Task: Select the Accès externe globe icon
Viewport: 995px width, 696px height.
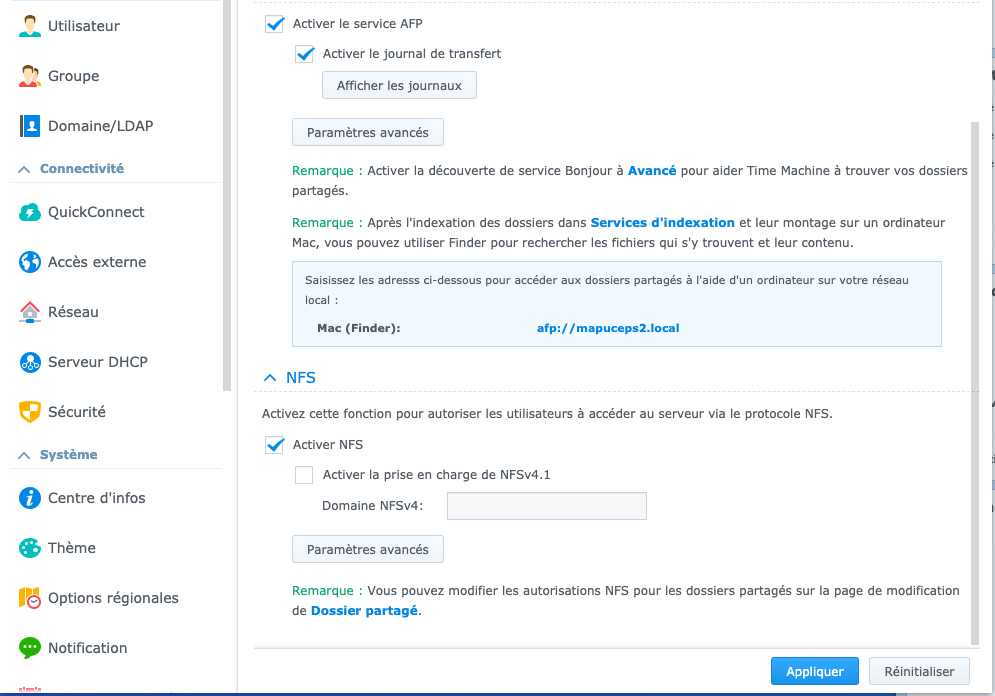Action: tap(29, 262)
